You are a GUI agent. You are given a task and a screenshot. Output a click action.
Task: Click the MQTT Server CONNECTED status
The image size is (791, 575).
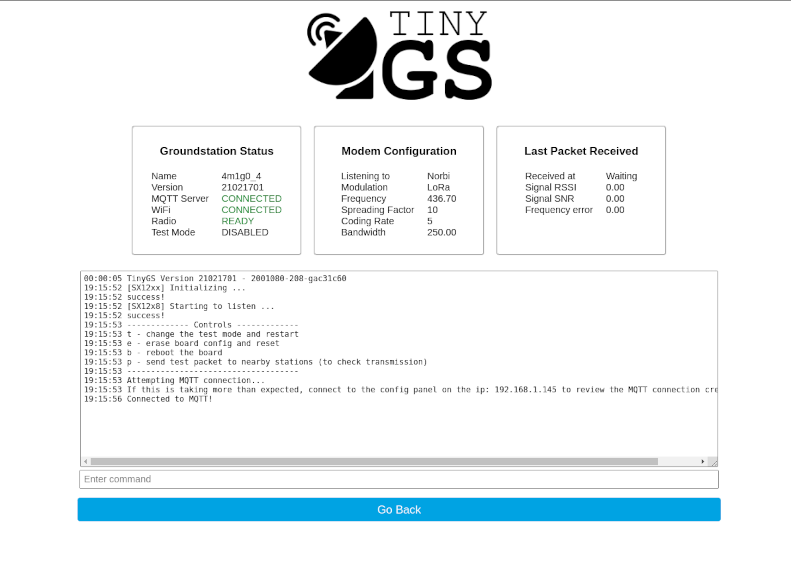[251, 199]
